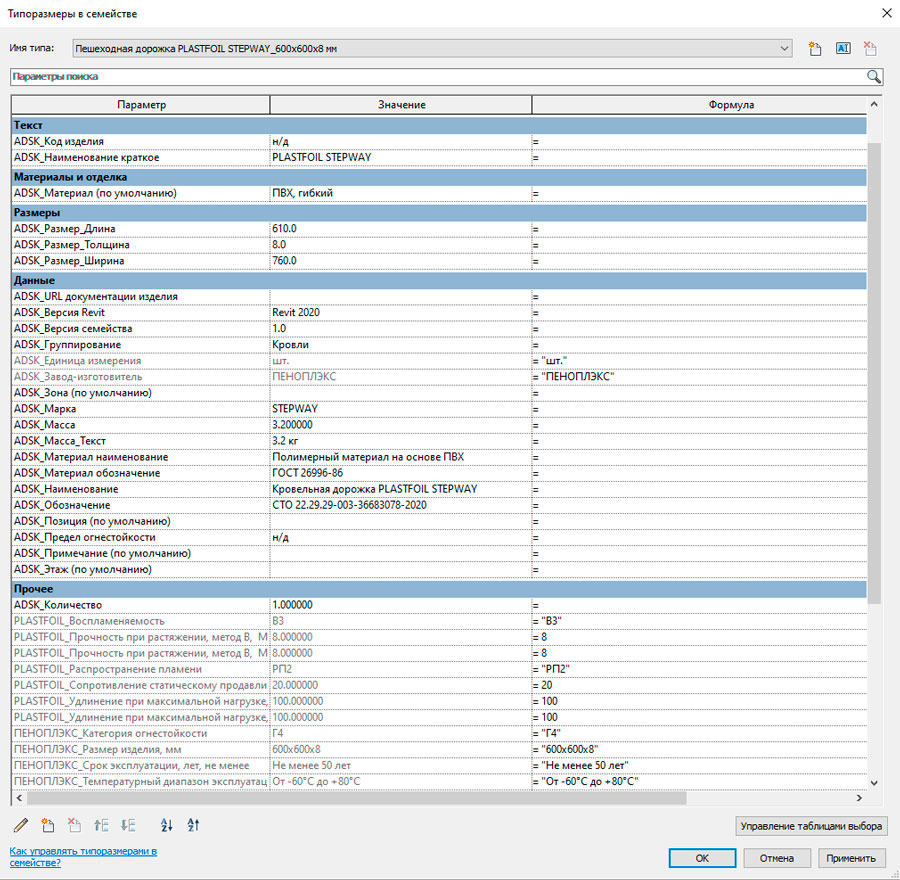Click Кровельная дорожка PLASTFOIL STEPWAY value
This screenshot has height=880, width=900.
[375, 490]
